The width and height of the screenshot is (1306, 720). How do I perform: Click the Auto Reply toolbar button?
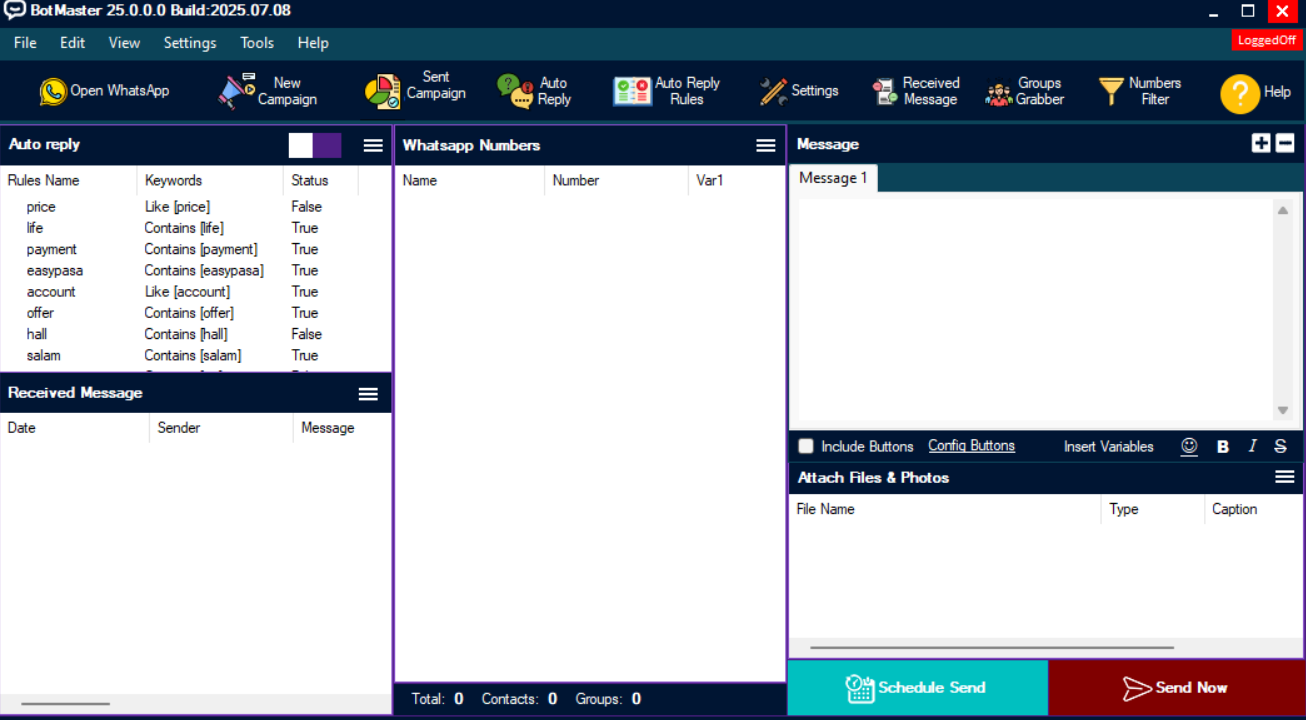(x=534, y=91)
